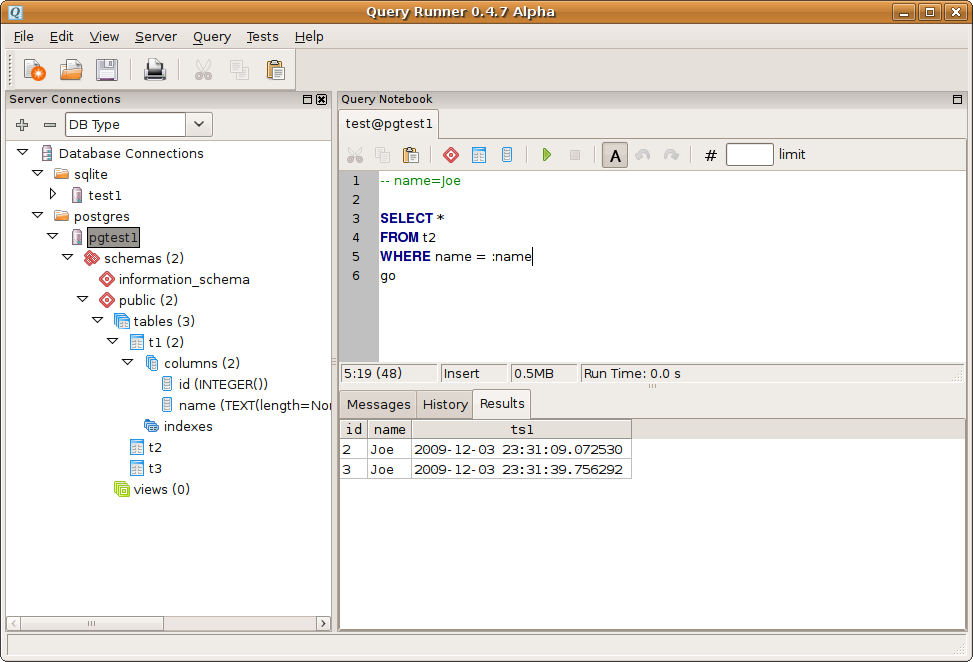Click the horizontal scrollbar thumb in the tree panel
The width and height of the screenshot is (973, 662).
coord(92,623)
